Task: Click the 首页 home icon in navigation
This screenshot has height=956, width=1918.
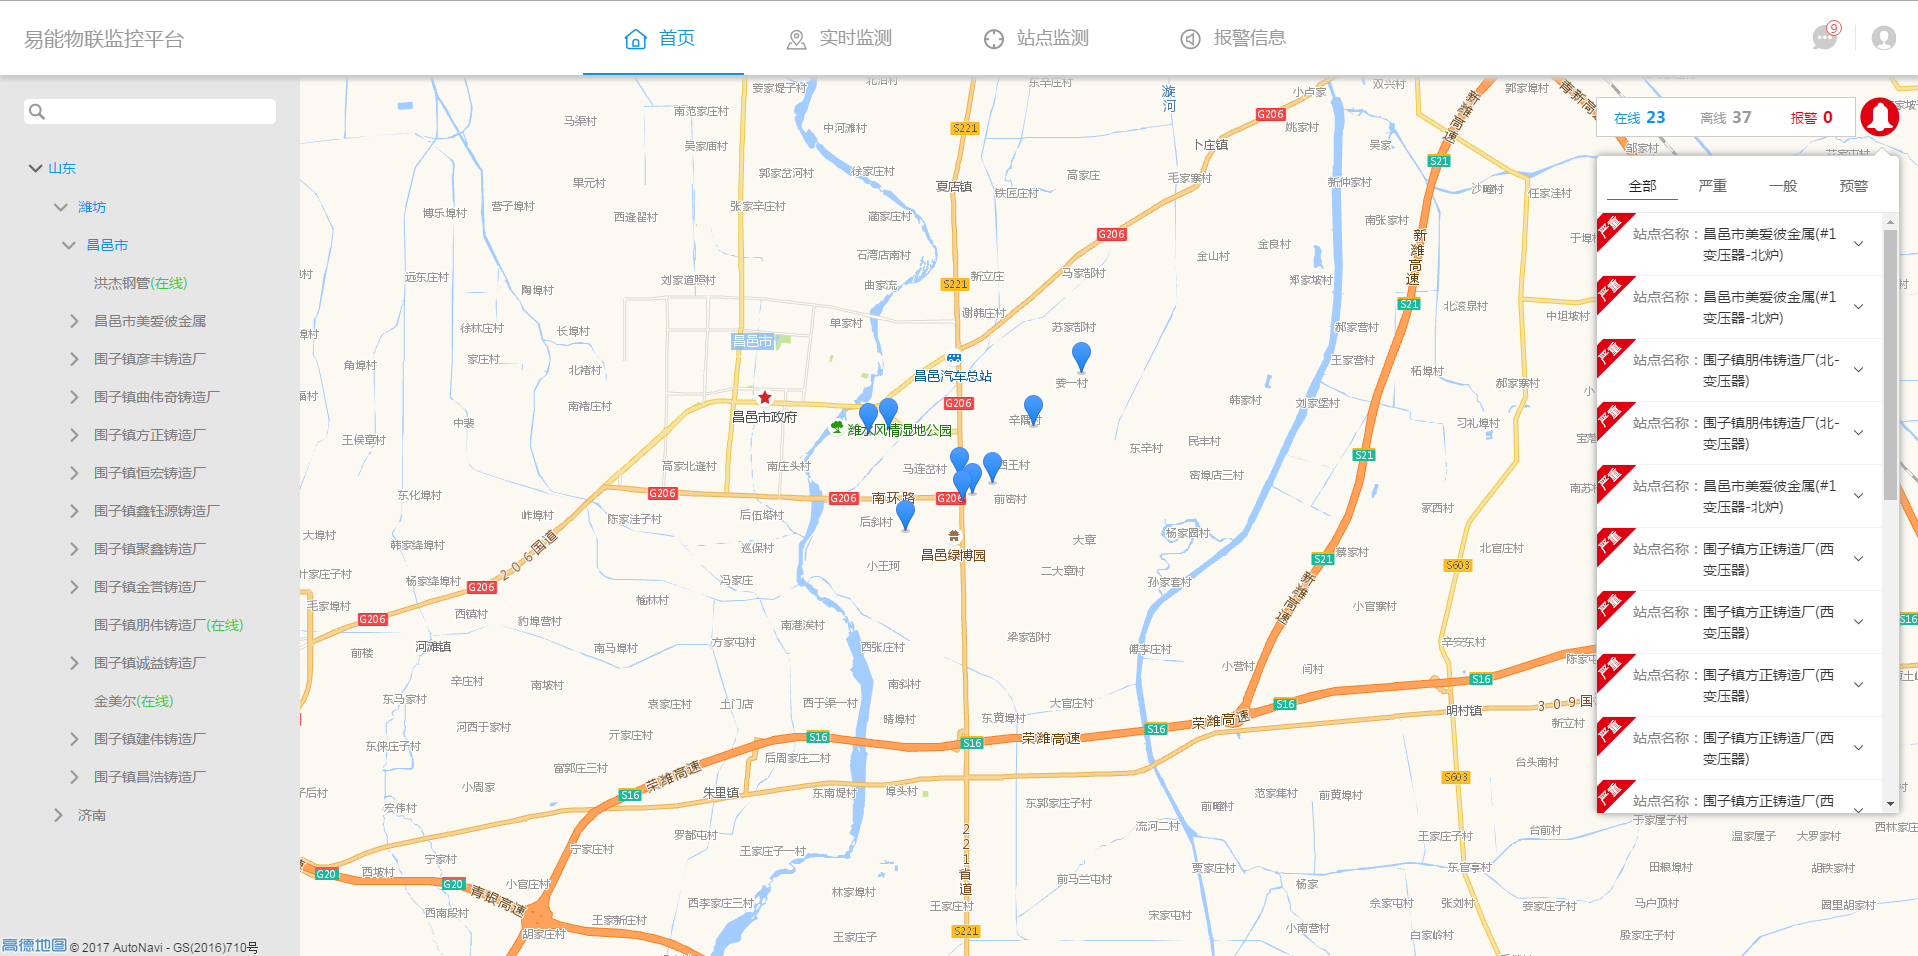Action: pyautogui.click(x=637, y=38)
